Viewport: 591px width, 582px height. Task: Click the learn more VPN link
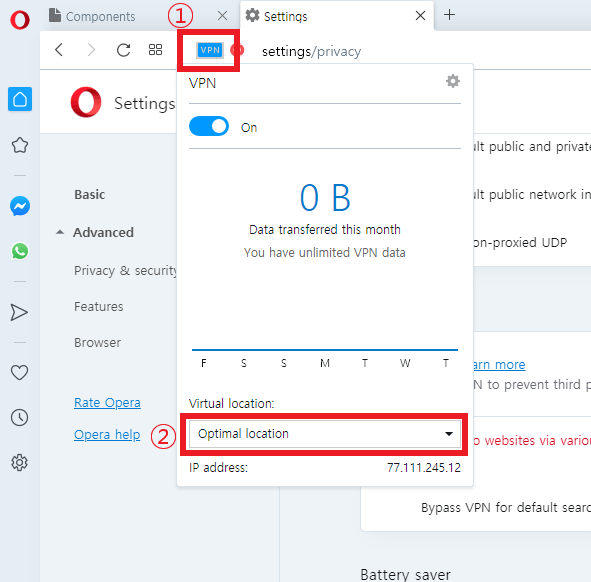499,365
